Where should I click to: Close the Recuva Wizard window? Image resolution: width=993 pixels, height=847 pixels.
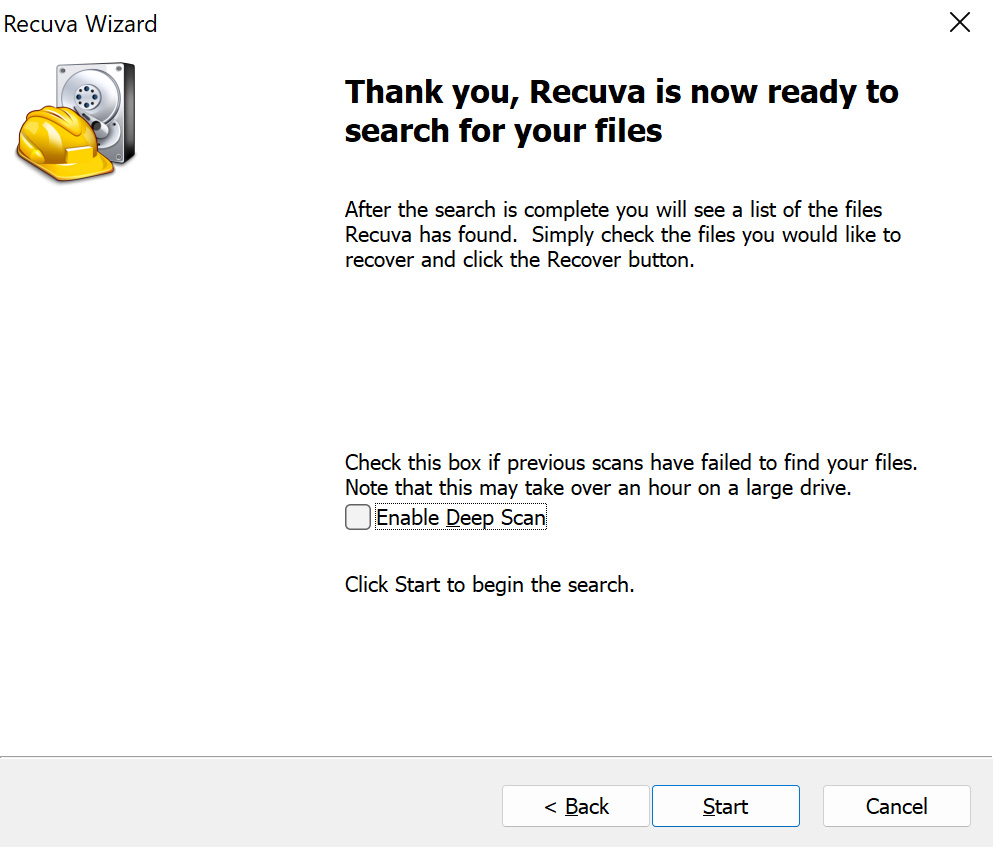point(960,23)
